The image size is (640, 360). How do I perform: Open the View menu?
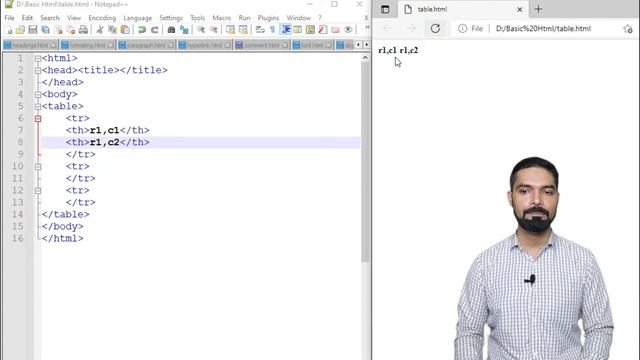[74, 18]
